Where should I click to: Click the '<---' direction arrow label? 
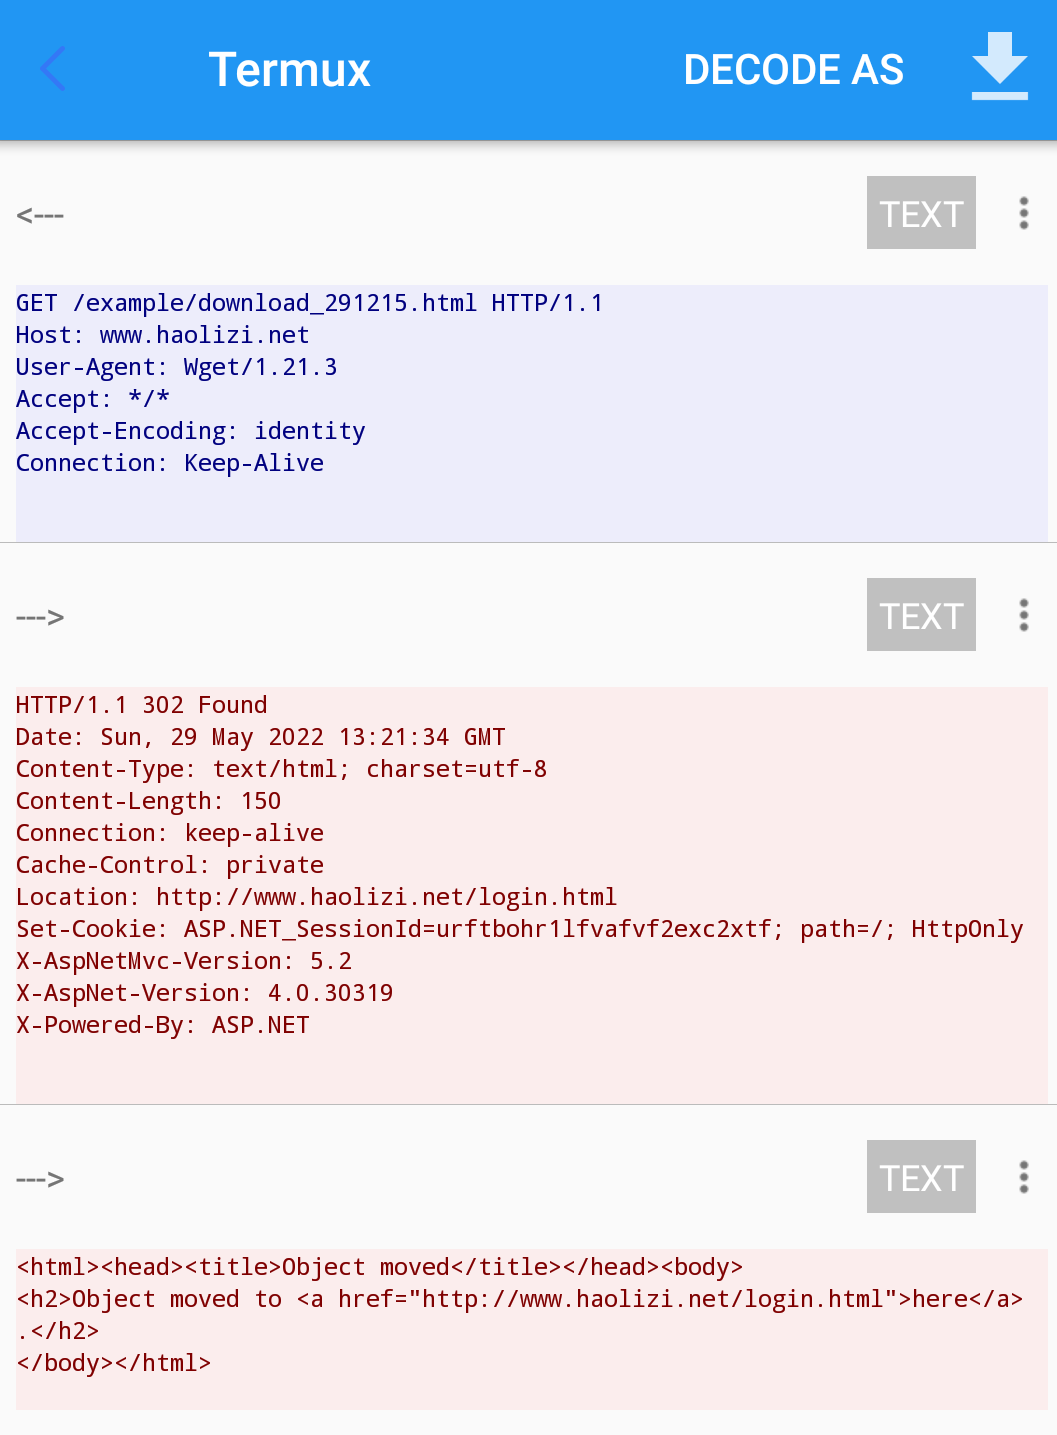pos(40,215)
